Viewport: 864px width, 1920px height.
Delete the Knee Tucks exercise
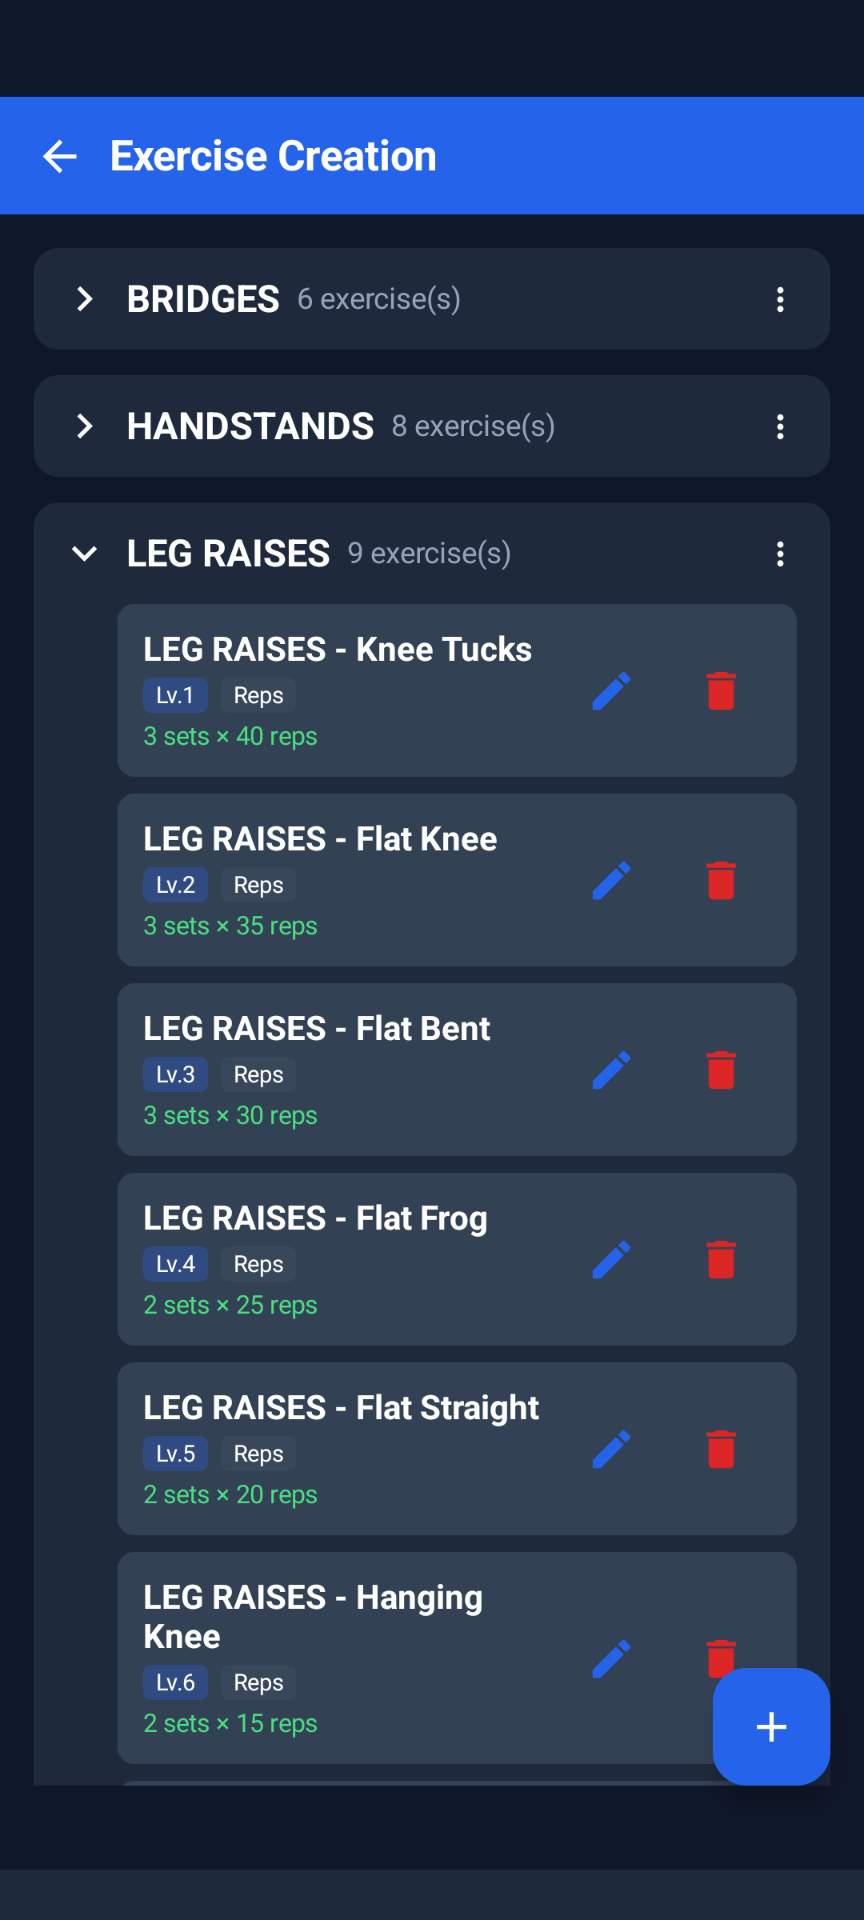[721, 691]
